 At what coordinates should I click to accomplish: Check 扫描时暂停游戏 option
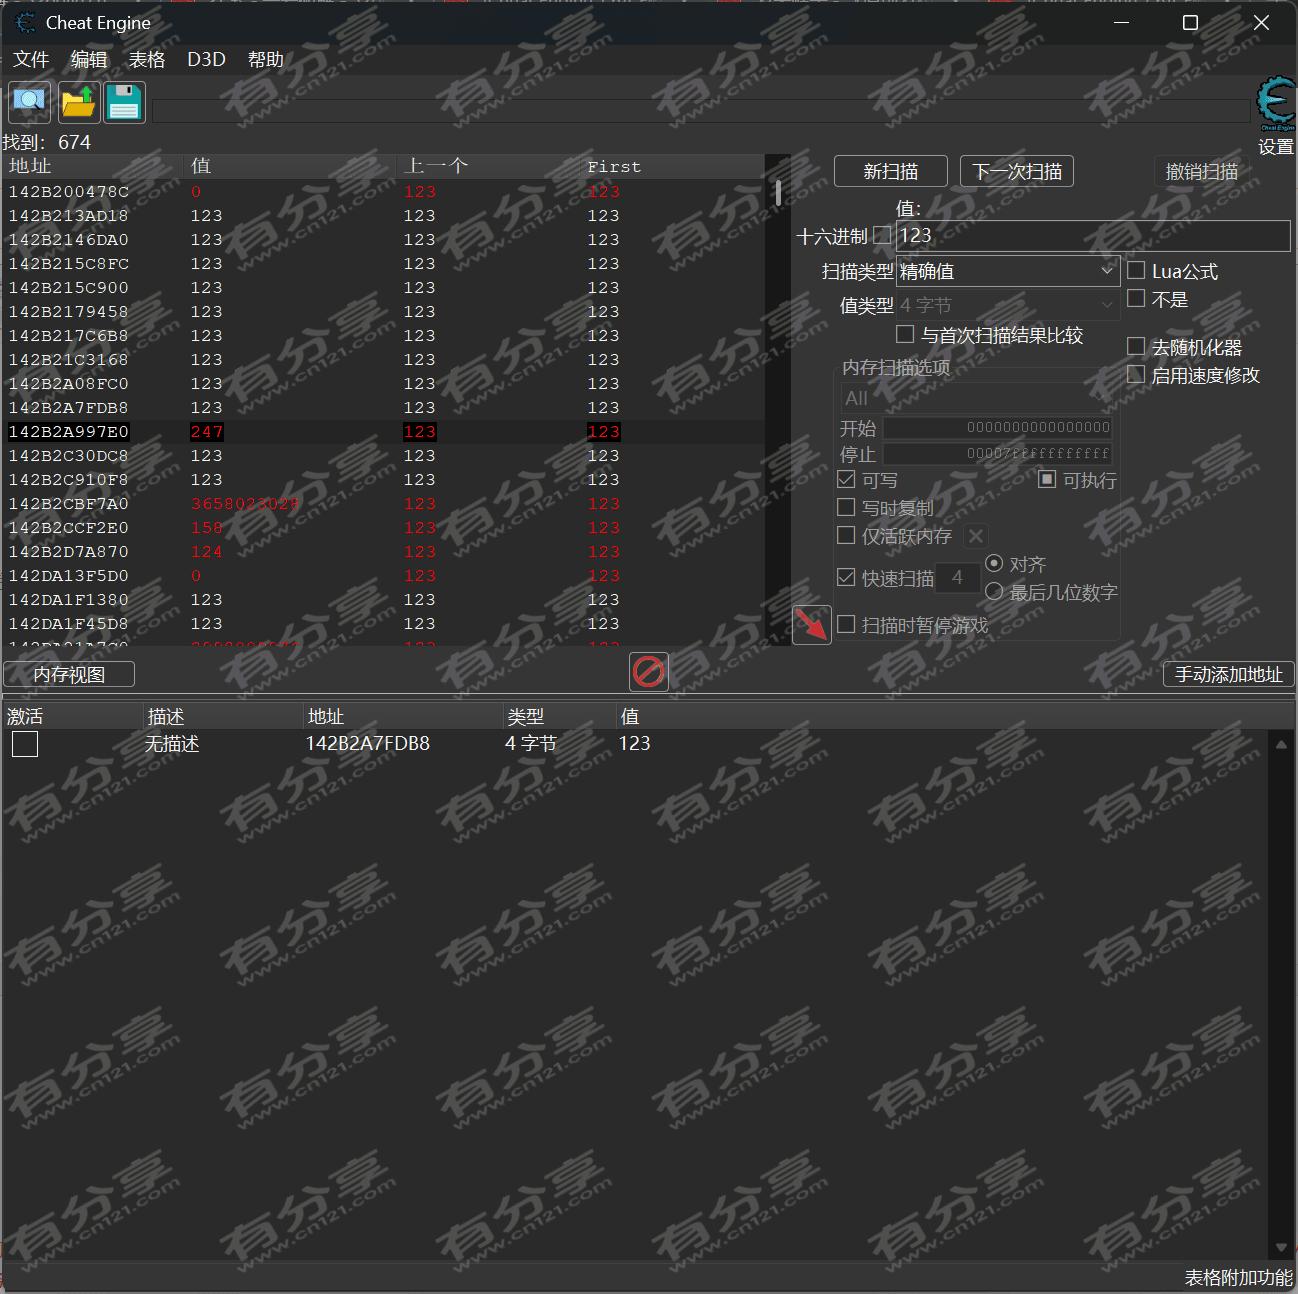point(846,624)
